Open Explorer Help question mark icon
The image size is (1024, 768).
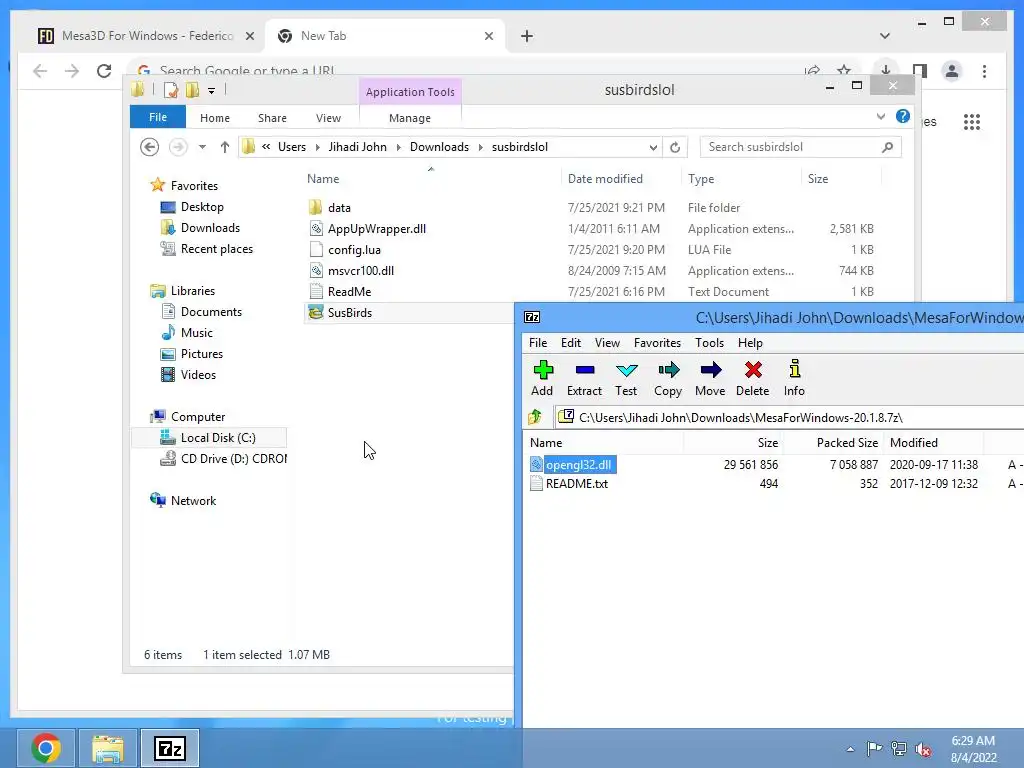903,116
